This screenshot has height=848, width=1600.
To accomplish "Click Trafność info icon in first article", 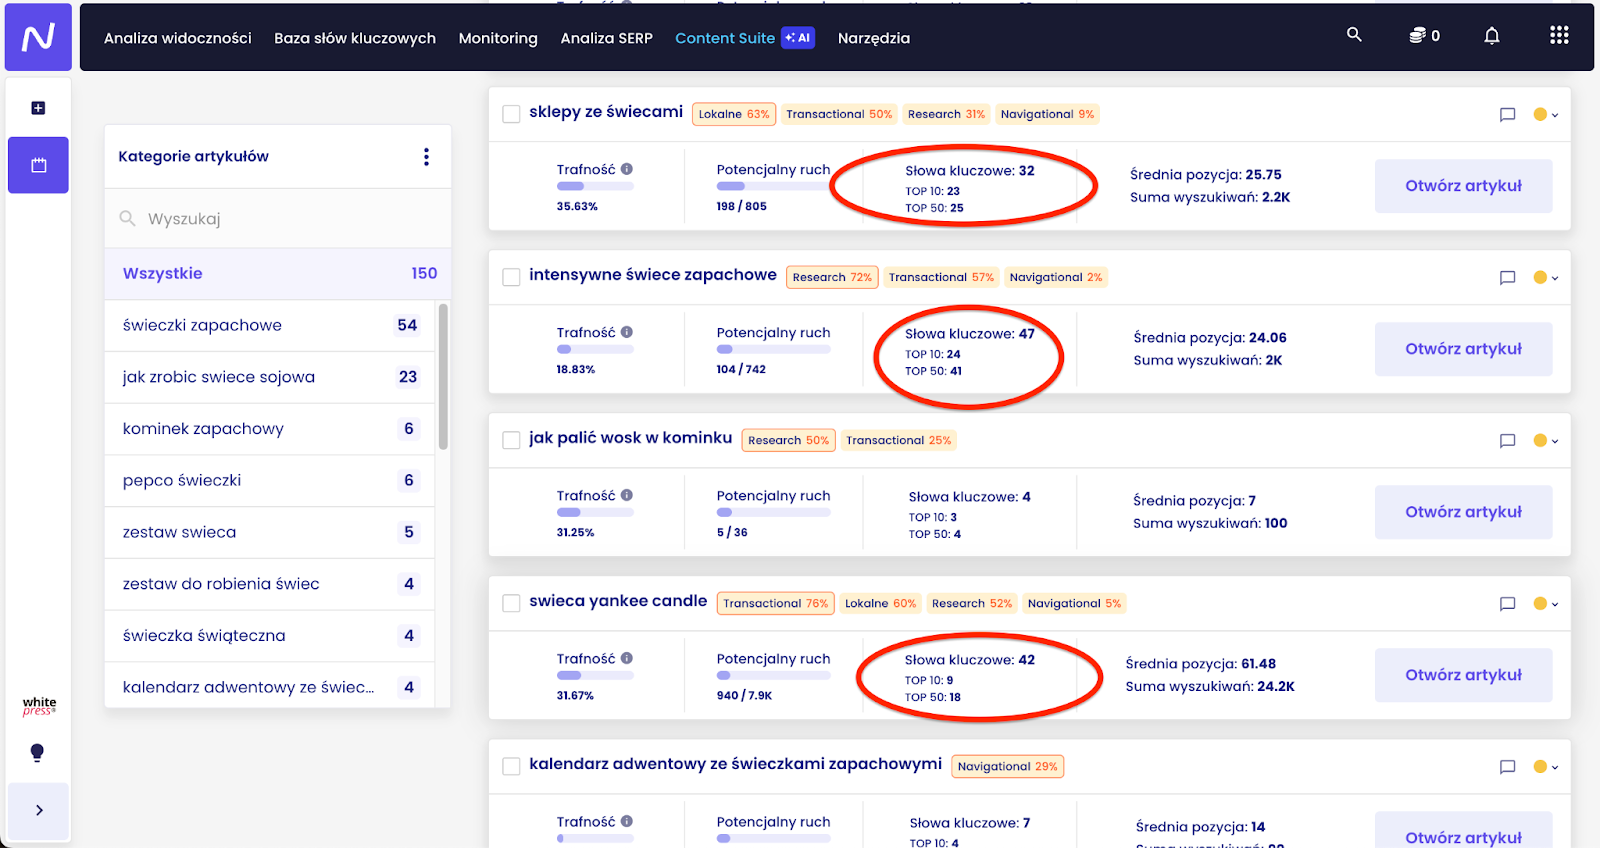I will (x=626, y=170).
